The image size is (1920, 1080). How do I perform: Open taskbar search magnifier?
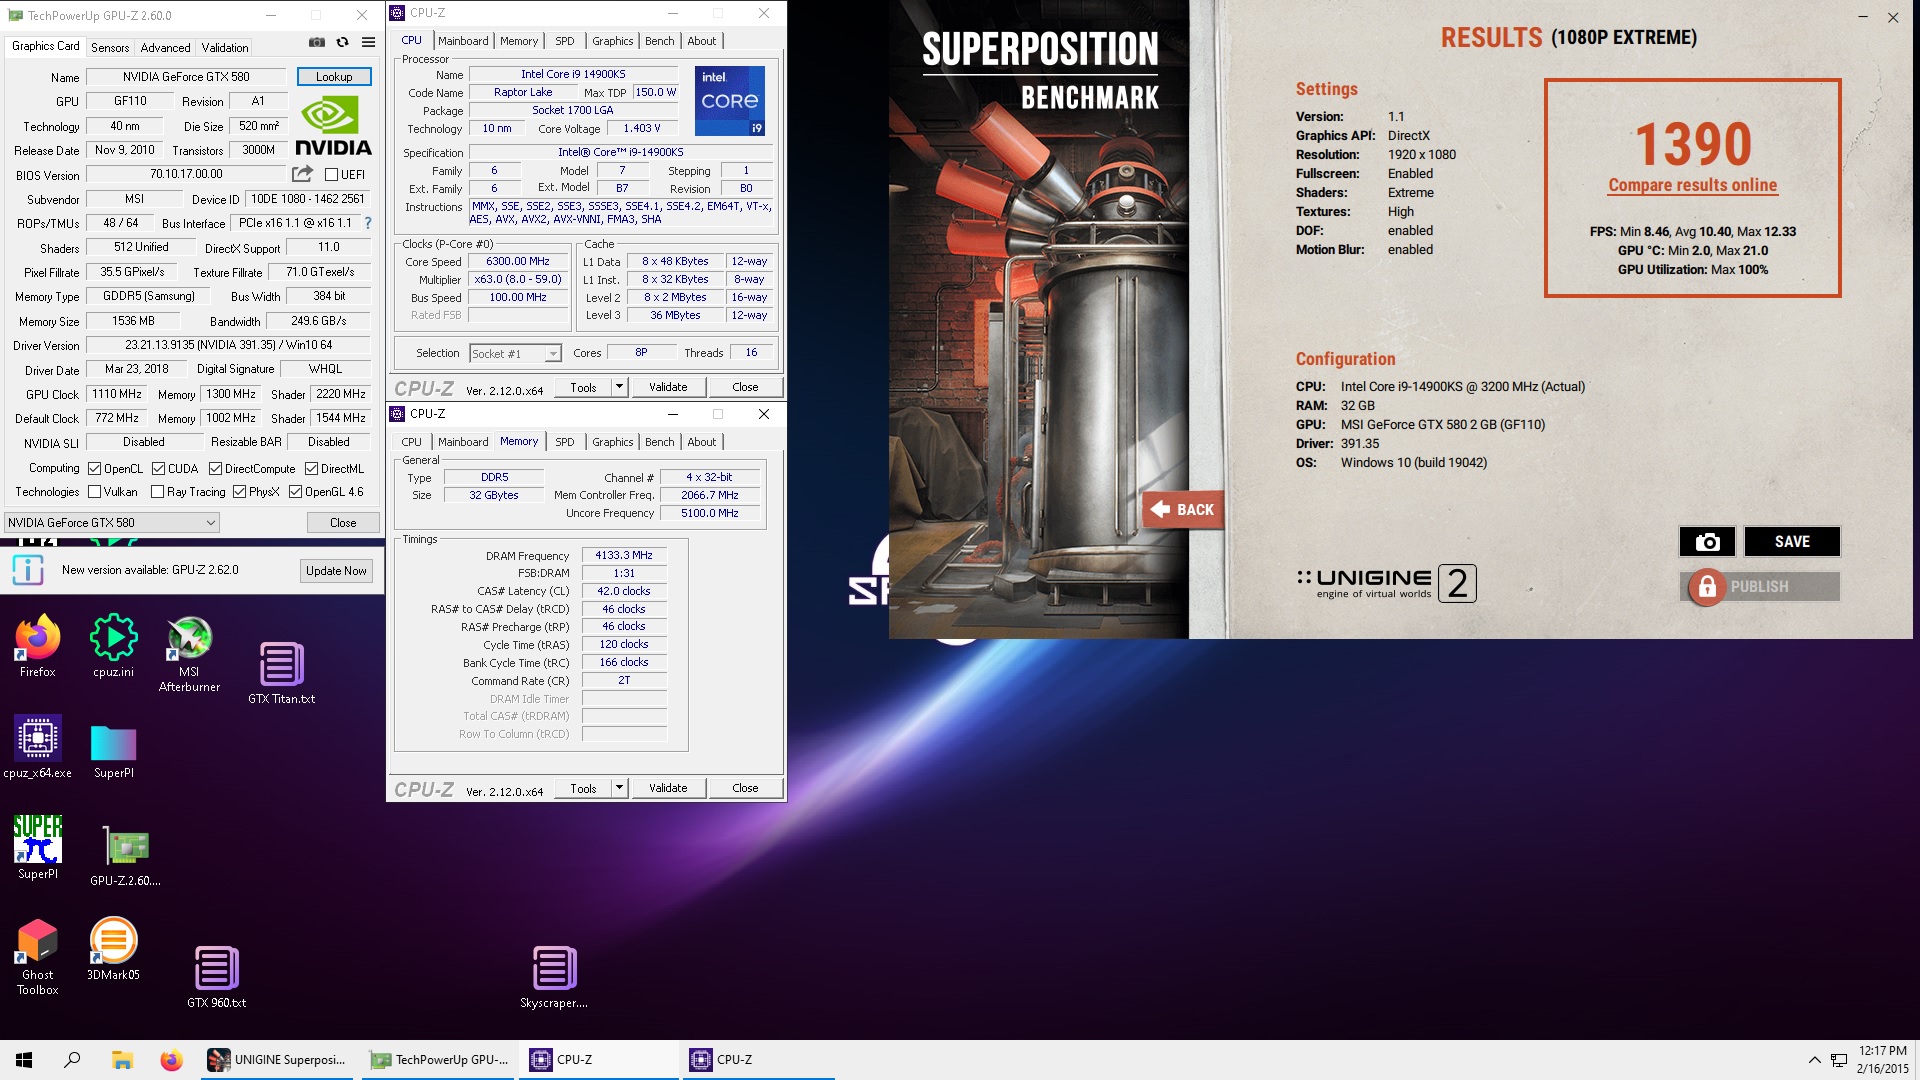click(72, 1060)
